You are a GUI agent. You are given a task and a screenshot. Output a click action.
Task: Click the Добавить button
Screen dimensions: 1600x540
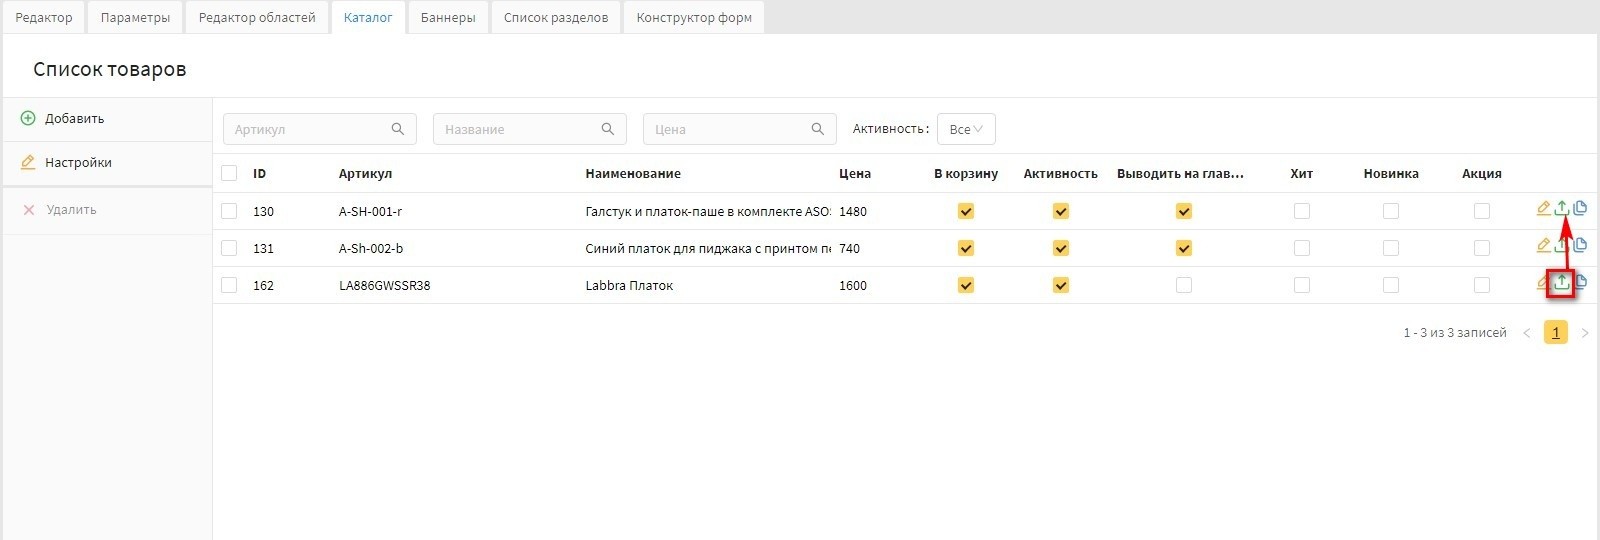point(74,118)
